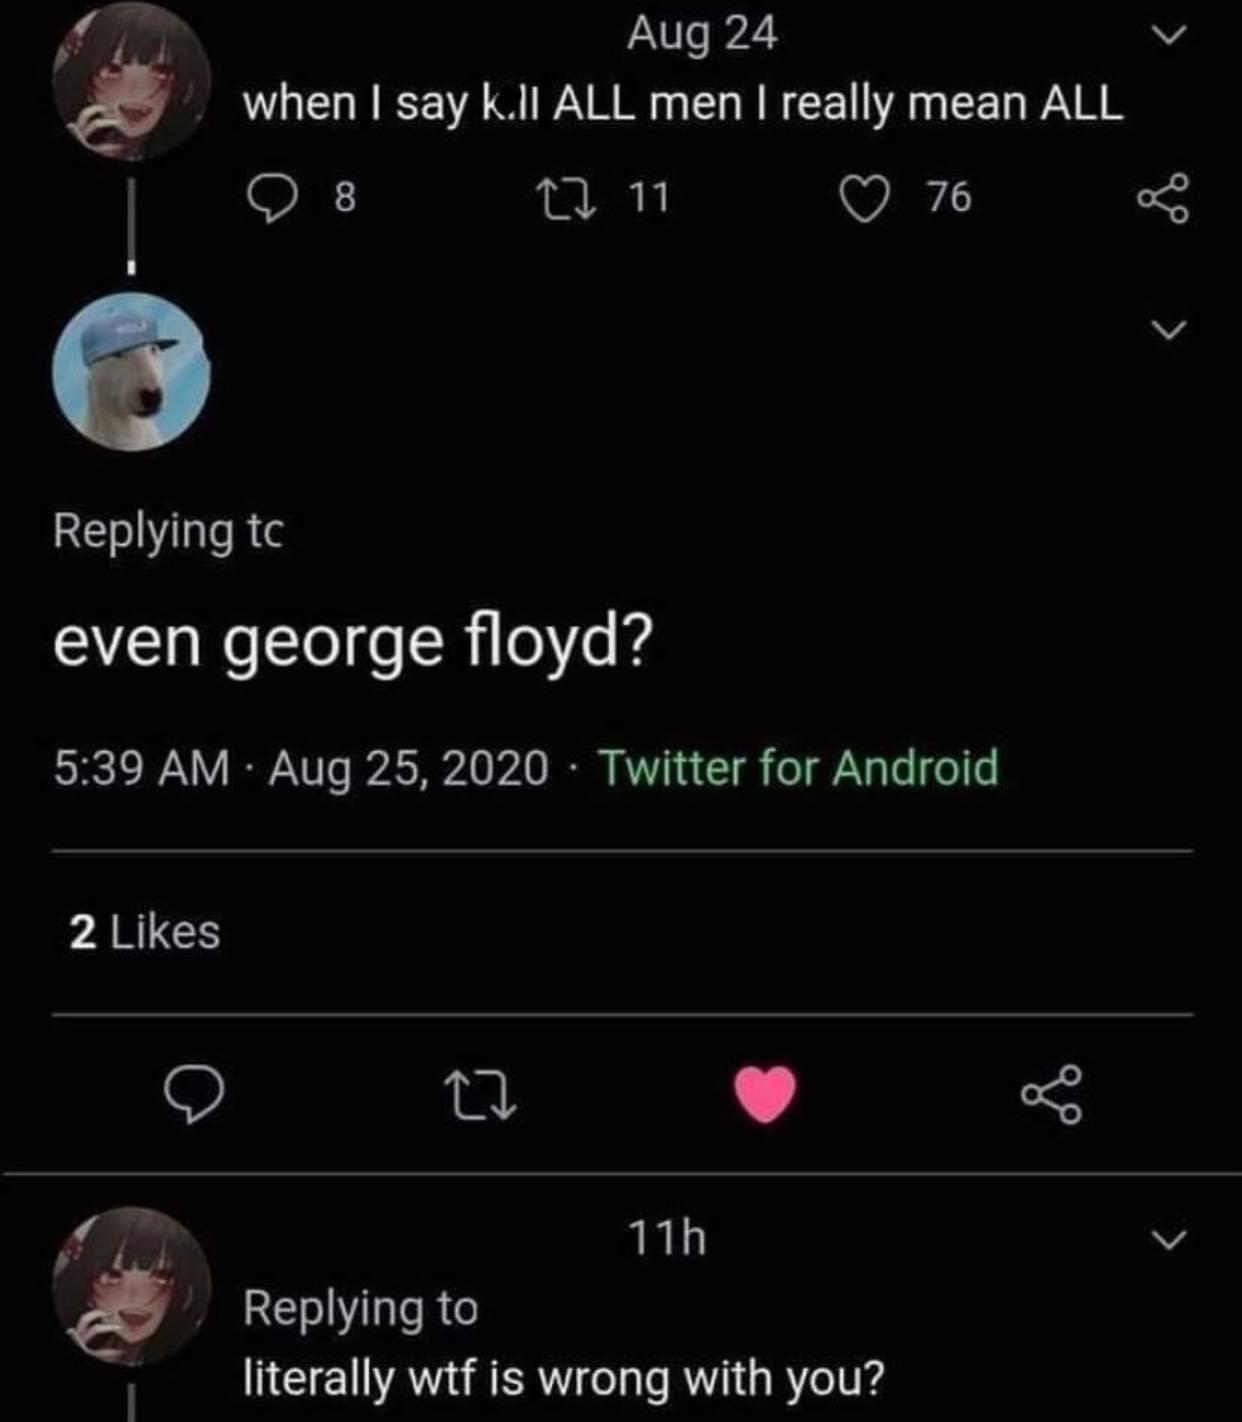Retweet the 'even george floyd?' tweet
Image resolution: width=1242 pixels, height=1422 pixels.
pos(479,1096)
